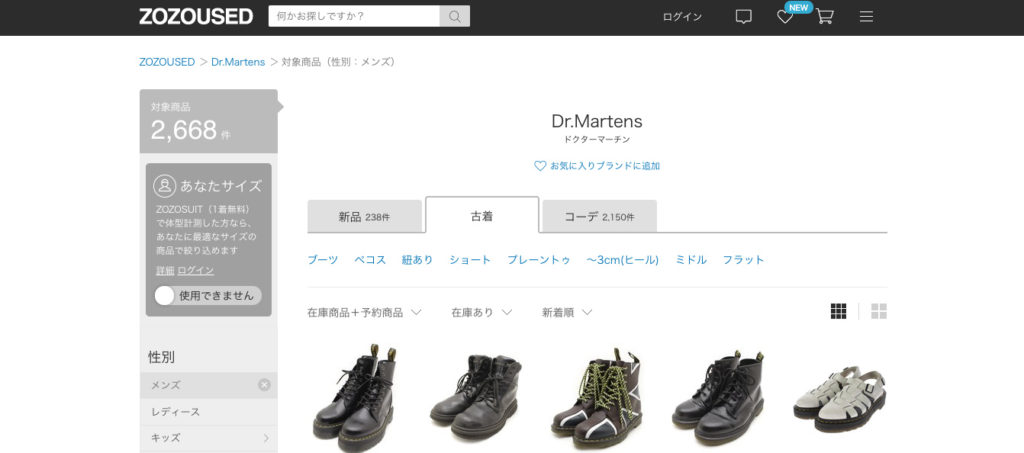This screenshot has width=1024, height=453.
Task: Click the search input field
Action: click(x=354, y=16)
